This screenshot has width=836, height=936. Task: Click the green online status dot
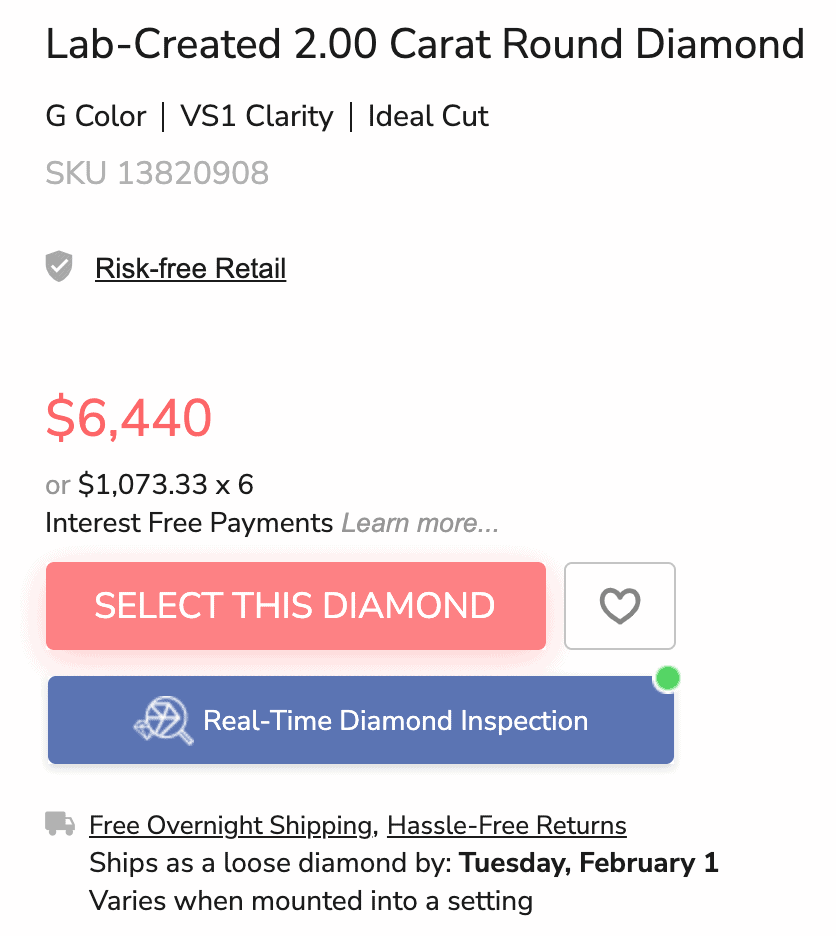667,679
